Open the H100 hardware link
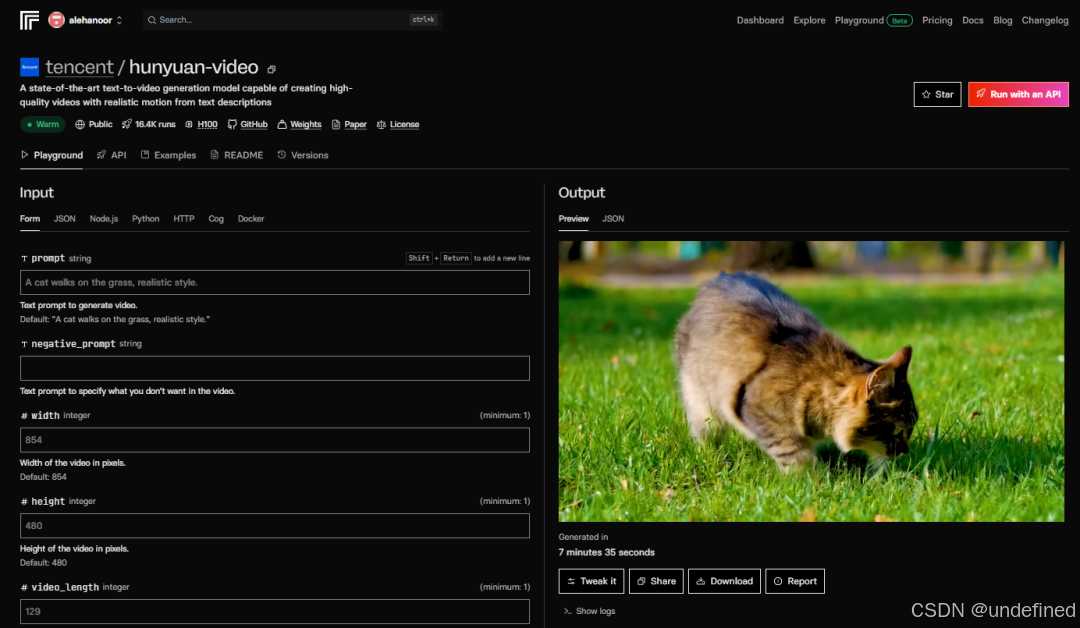The image size is (1080, 628). point(207,125)
